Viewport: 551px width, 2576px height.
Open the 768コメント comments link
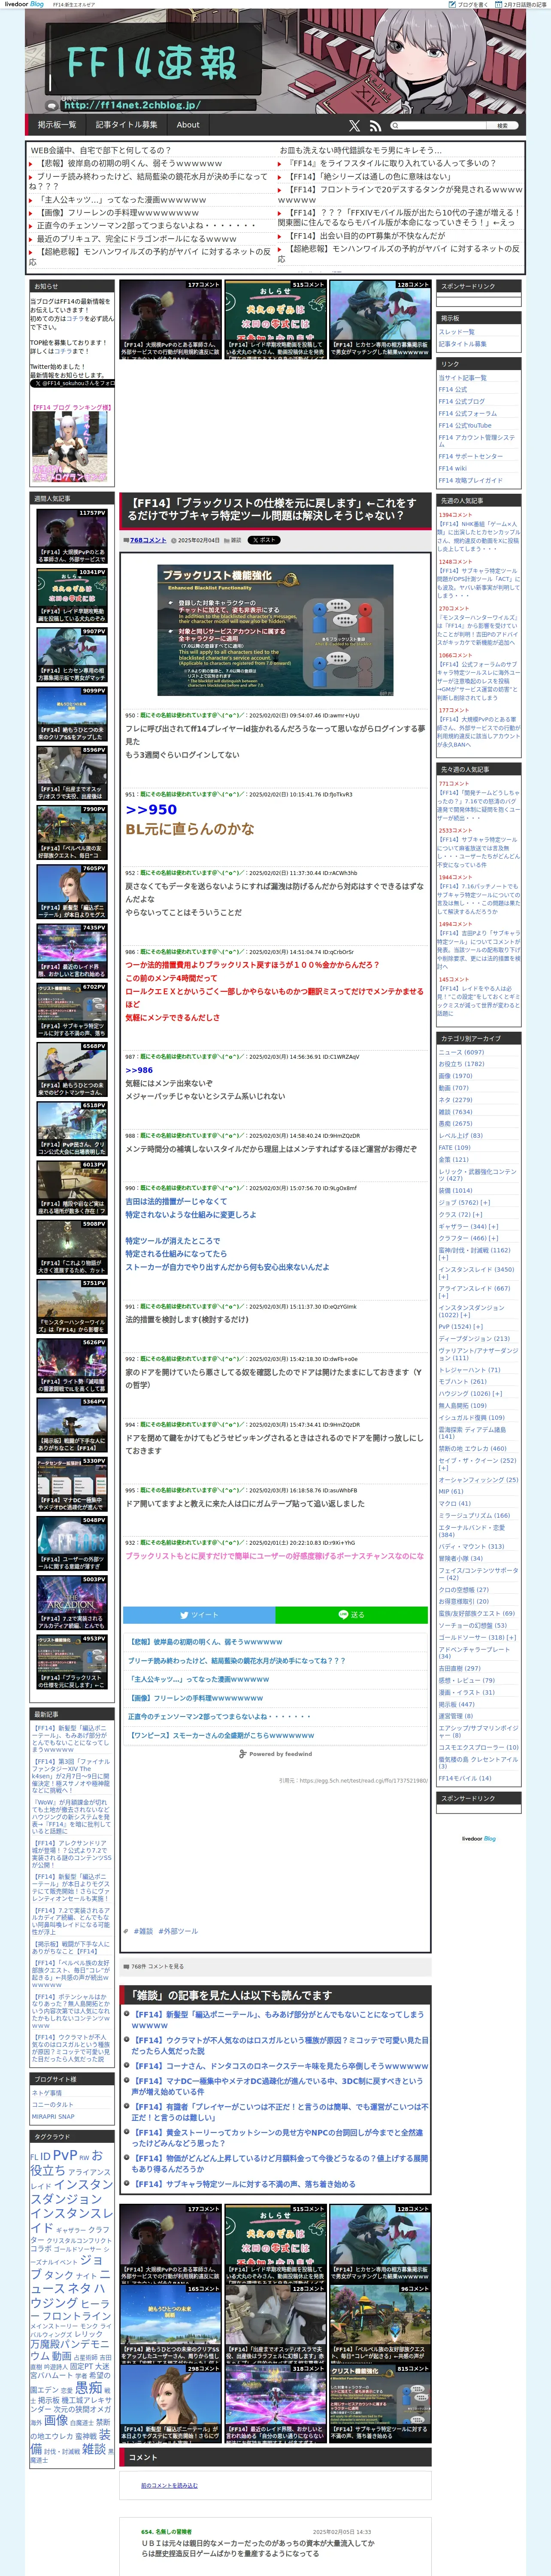pyautogui.click(x=148, y=540)
